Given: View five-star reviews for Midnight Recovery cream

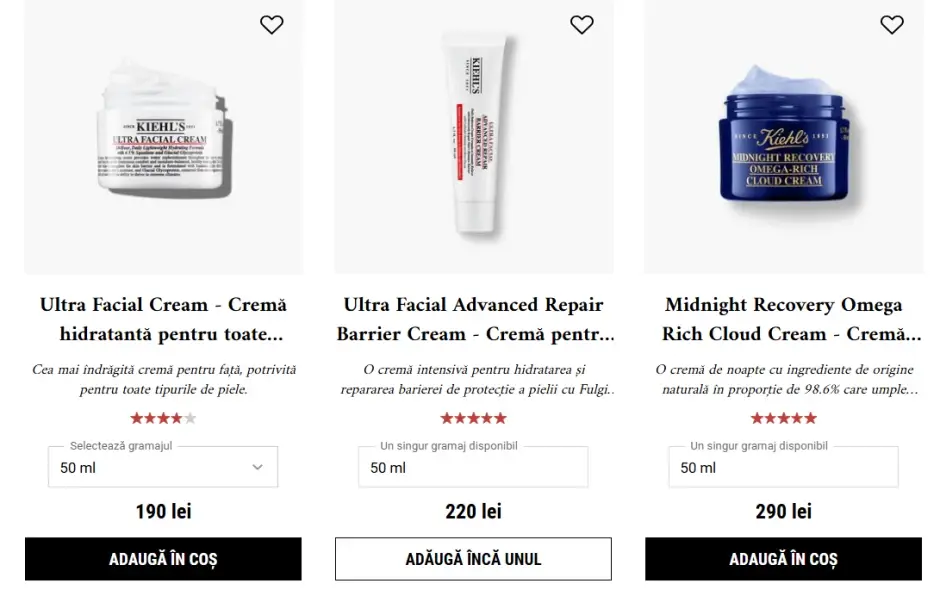Looking at the screenshot, I should (x=784, y=418).
